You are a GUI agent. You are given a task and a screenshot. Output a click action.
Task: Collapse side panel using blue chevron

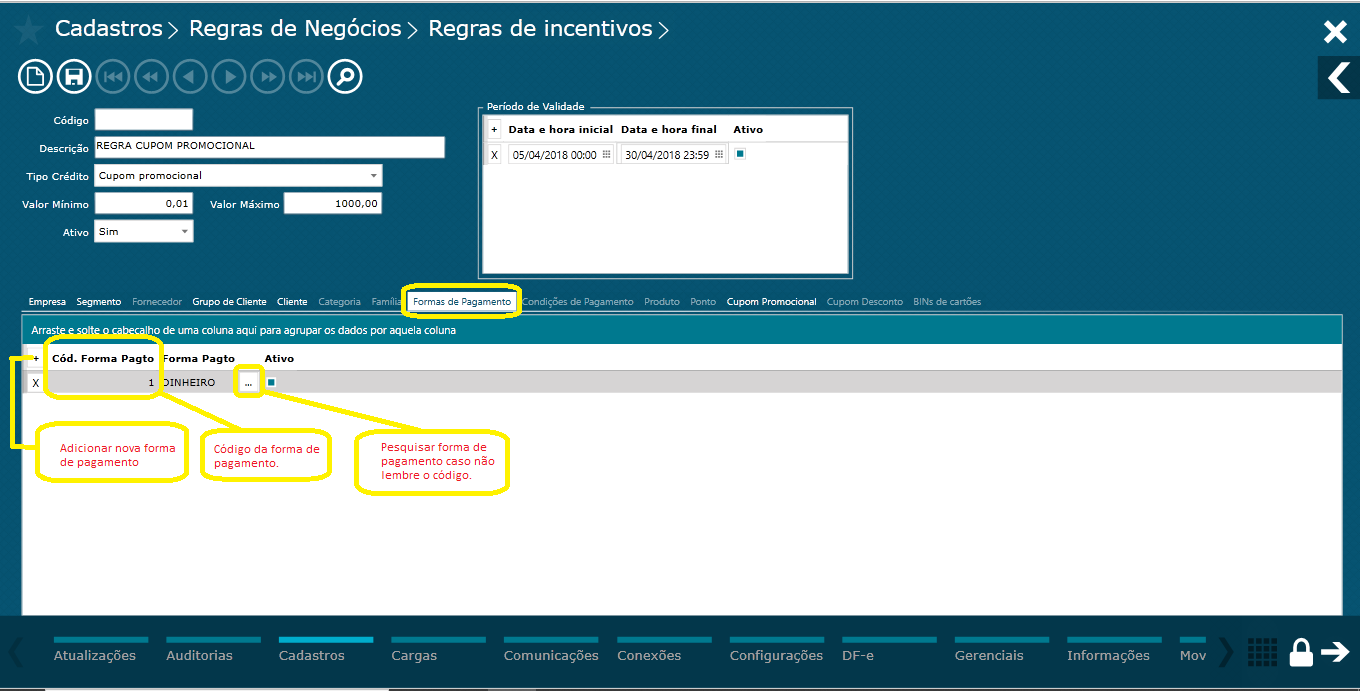click(x=1338, y=77)
